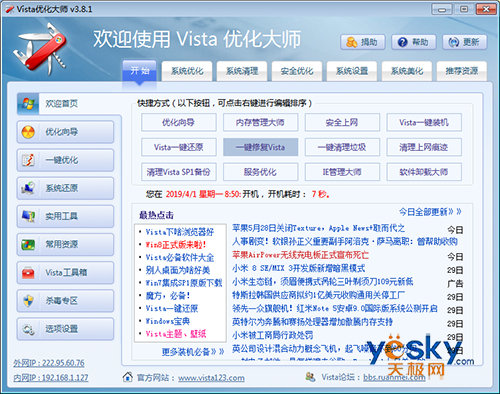Screen dimensions: 500x394
Task: Open news 英特尔为奔腾和赛扬处理器 headline
Action: tap(312, 322)
